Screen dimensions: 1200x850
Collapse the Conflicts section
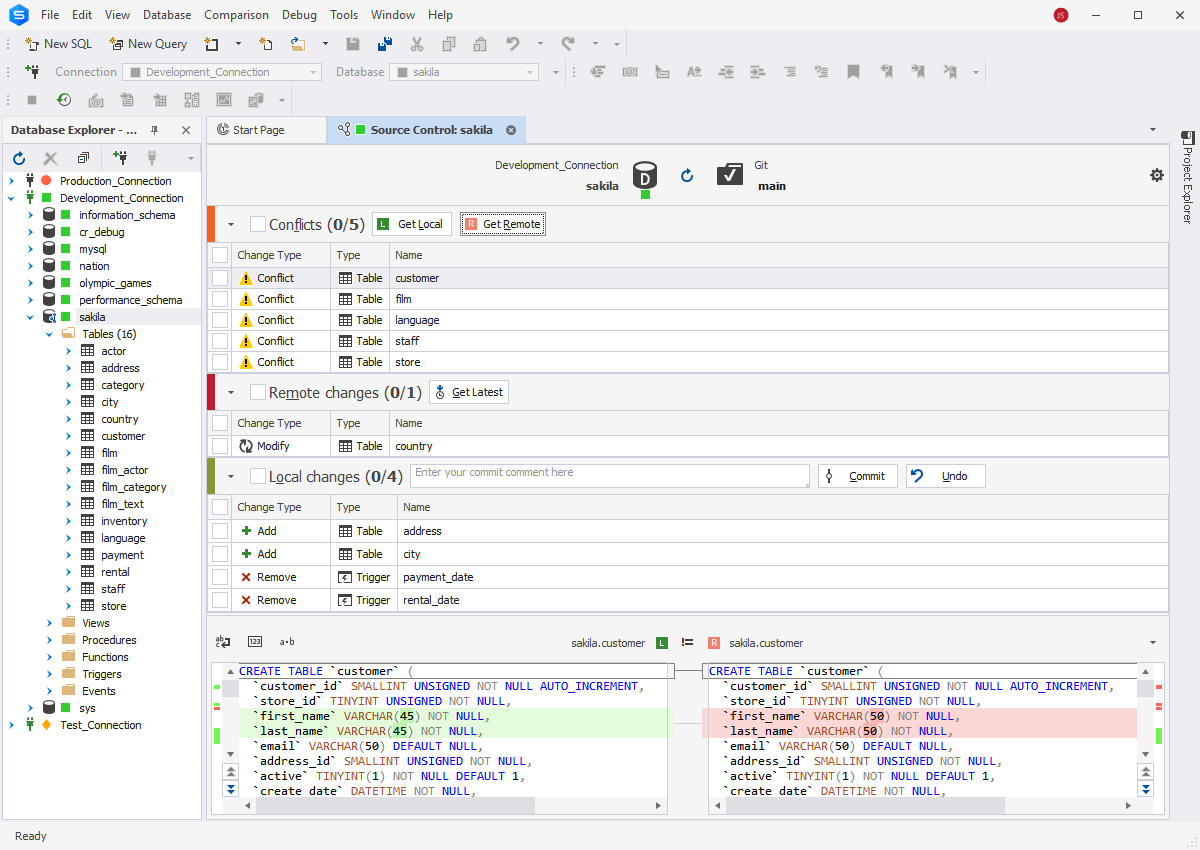(x=231, y=225)
